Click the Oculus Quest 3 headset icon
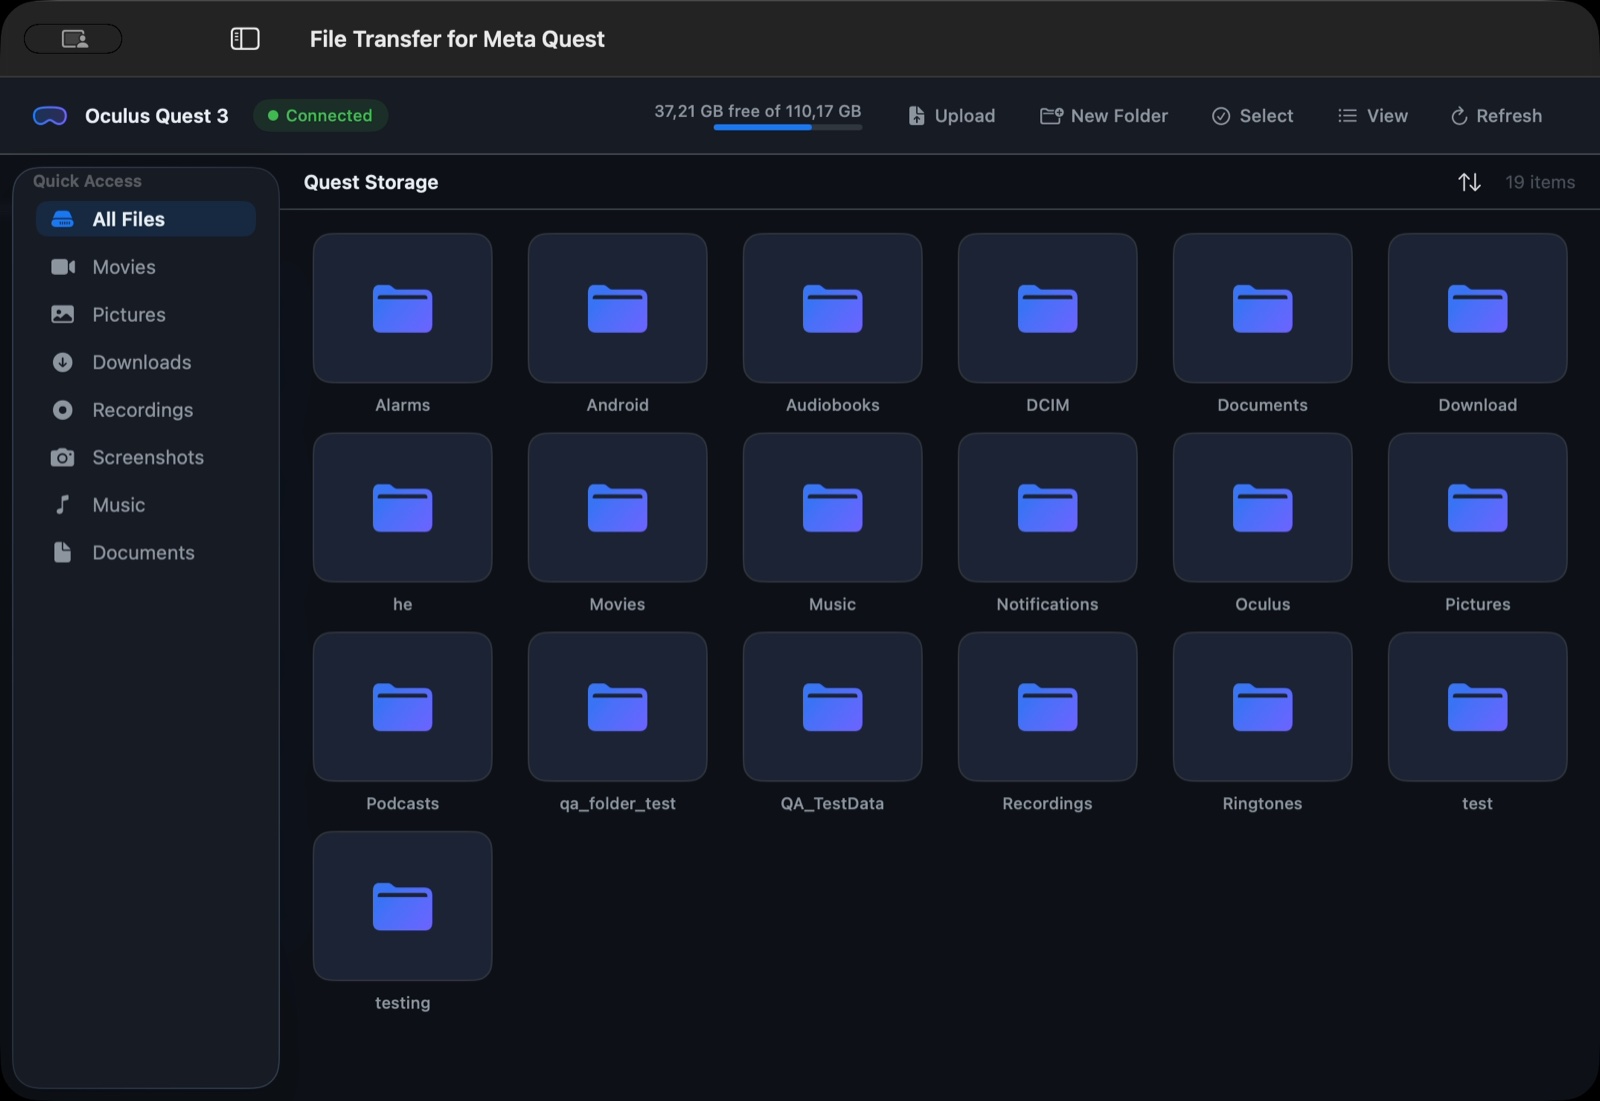 click(x=50, y=116)
